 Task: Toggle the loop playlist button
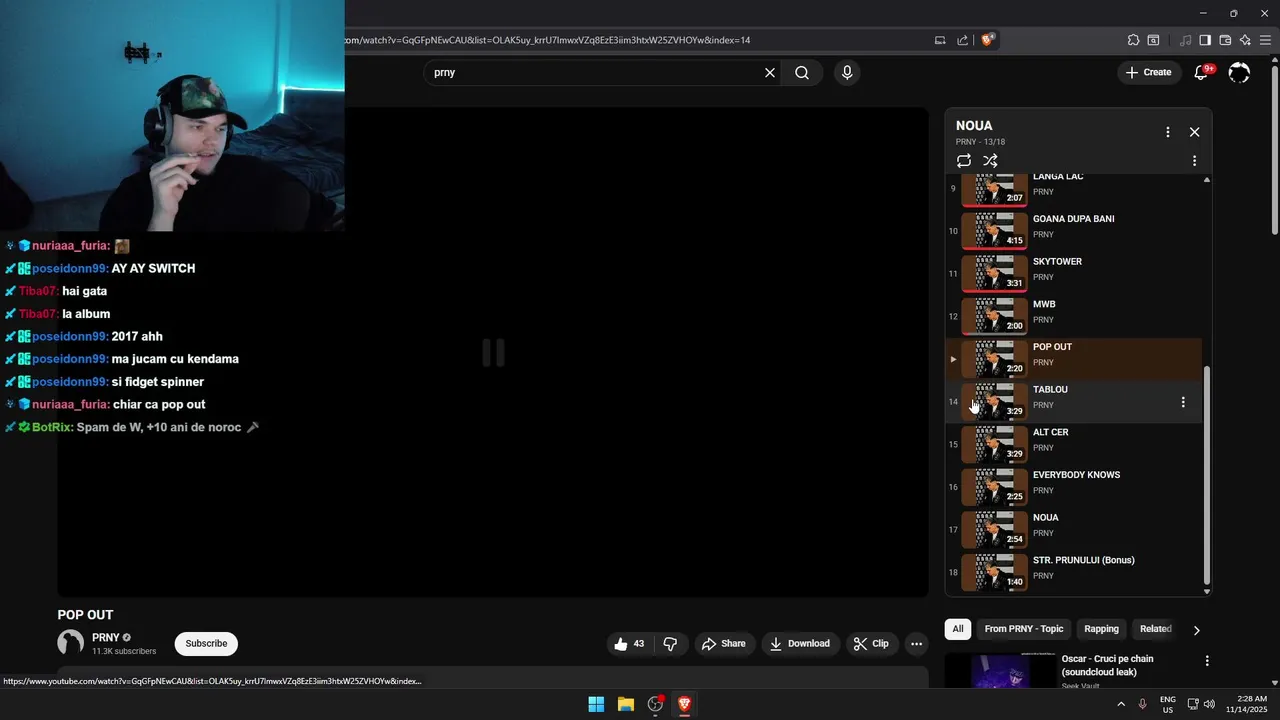point(964,161)
